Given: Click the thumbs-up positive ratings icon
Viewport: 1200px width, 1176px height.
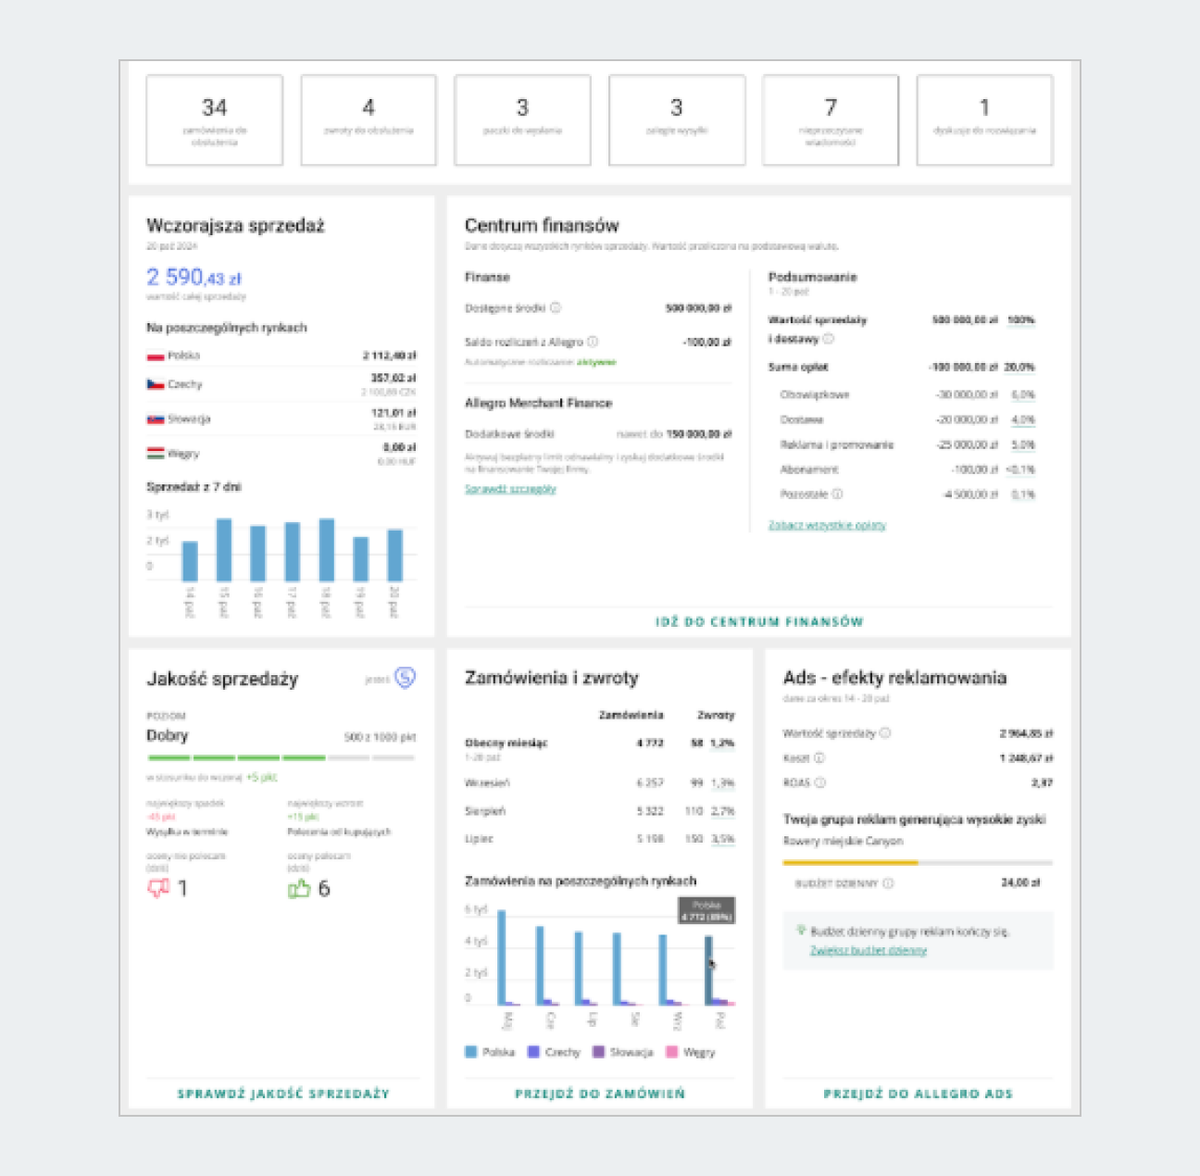Looking at the screenshot, I should pyautogui.click(x=299, y=888).
